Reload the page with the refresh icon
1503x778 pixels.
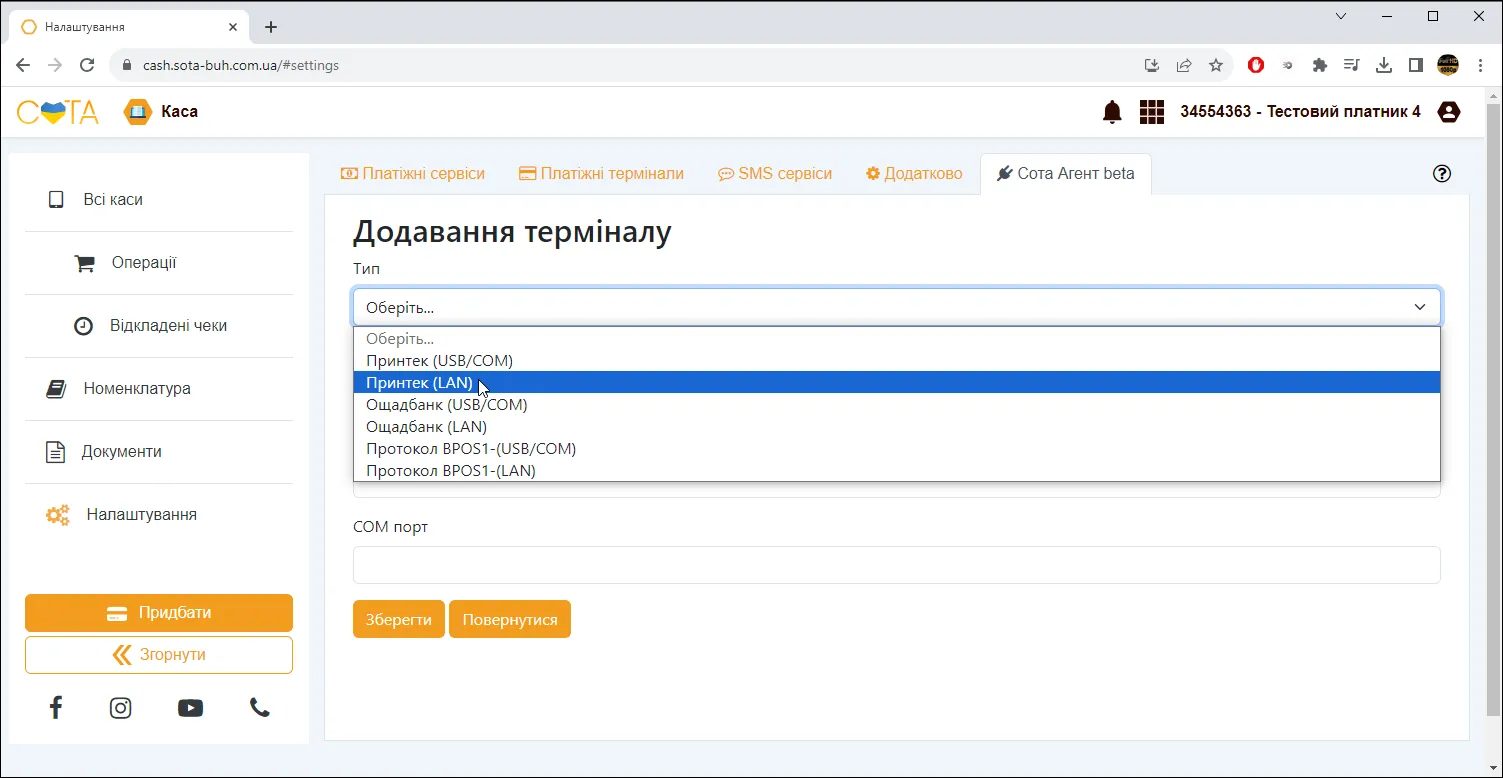click(x=87, y=65)
